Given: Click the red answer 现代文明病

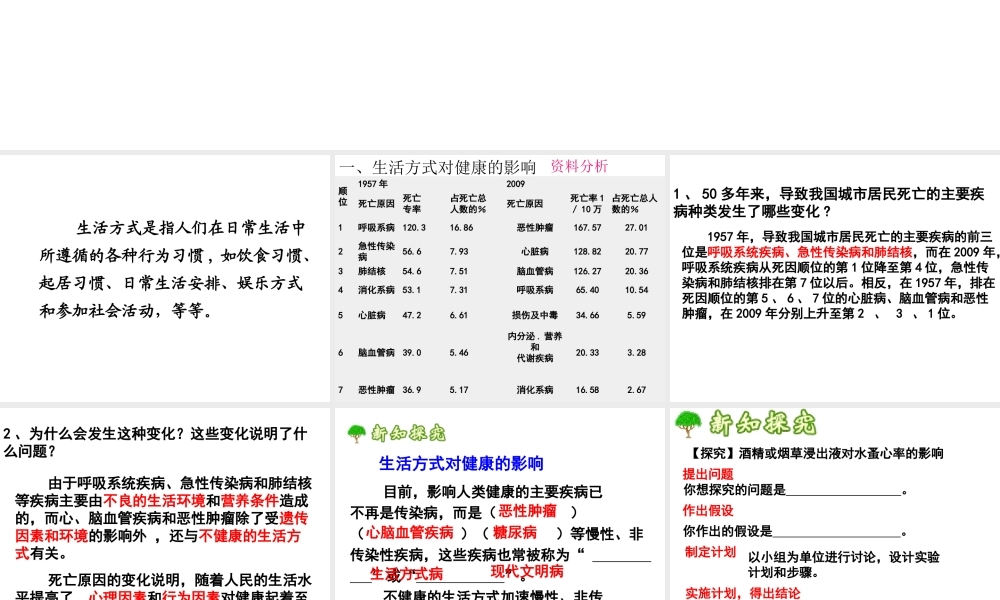Looking at the screenshot, I should click(x=527, y=571).
